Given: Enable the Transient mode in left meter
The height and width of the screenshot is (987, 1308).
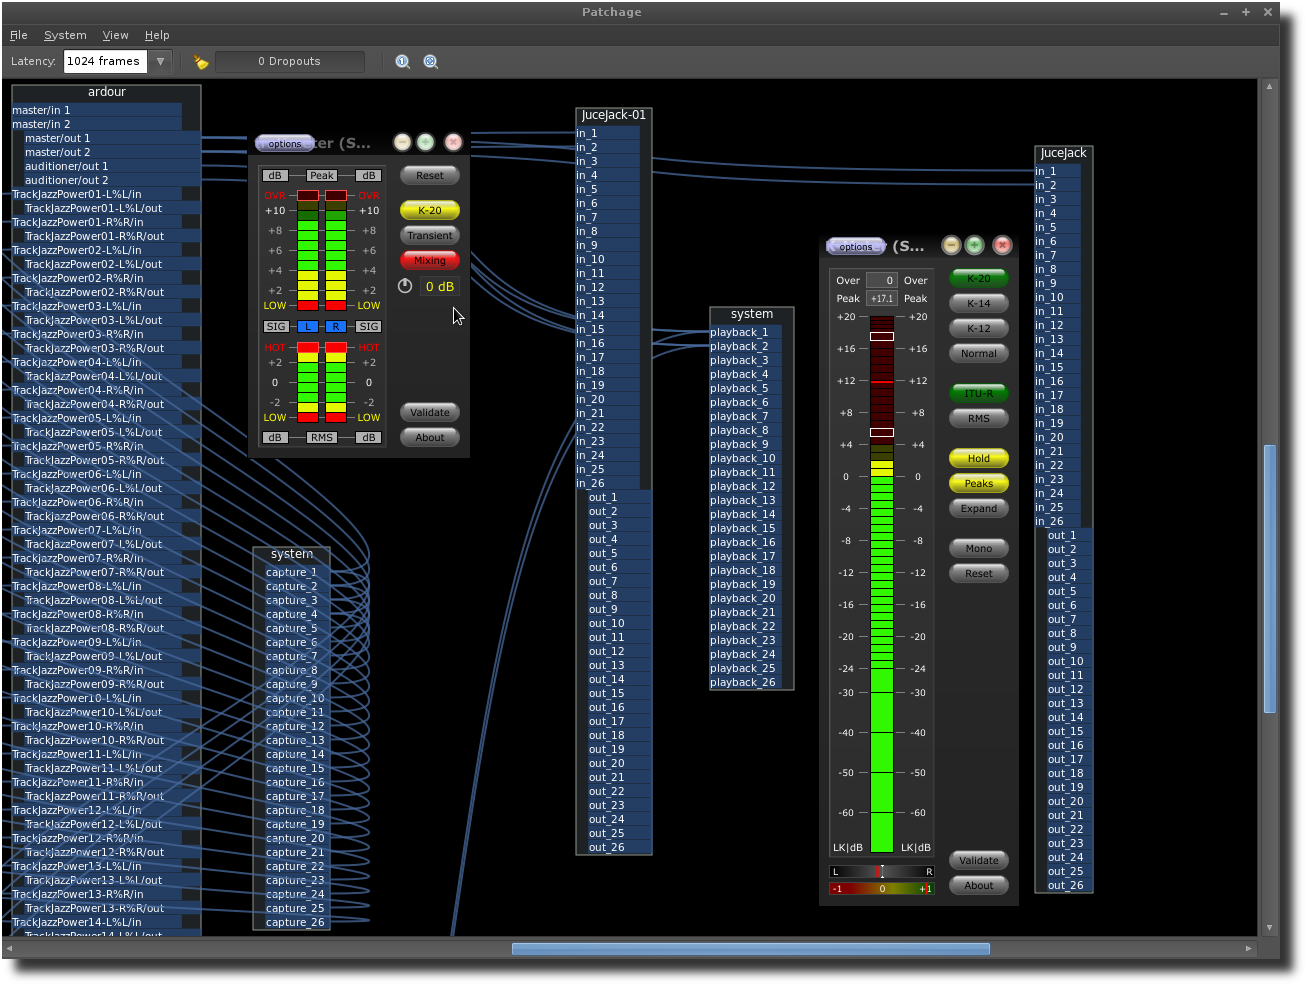Looking at the screenshot, I should 430,236.
